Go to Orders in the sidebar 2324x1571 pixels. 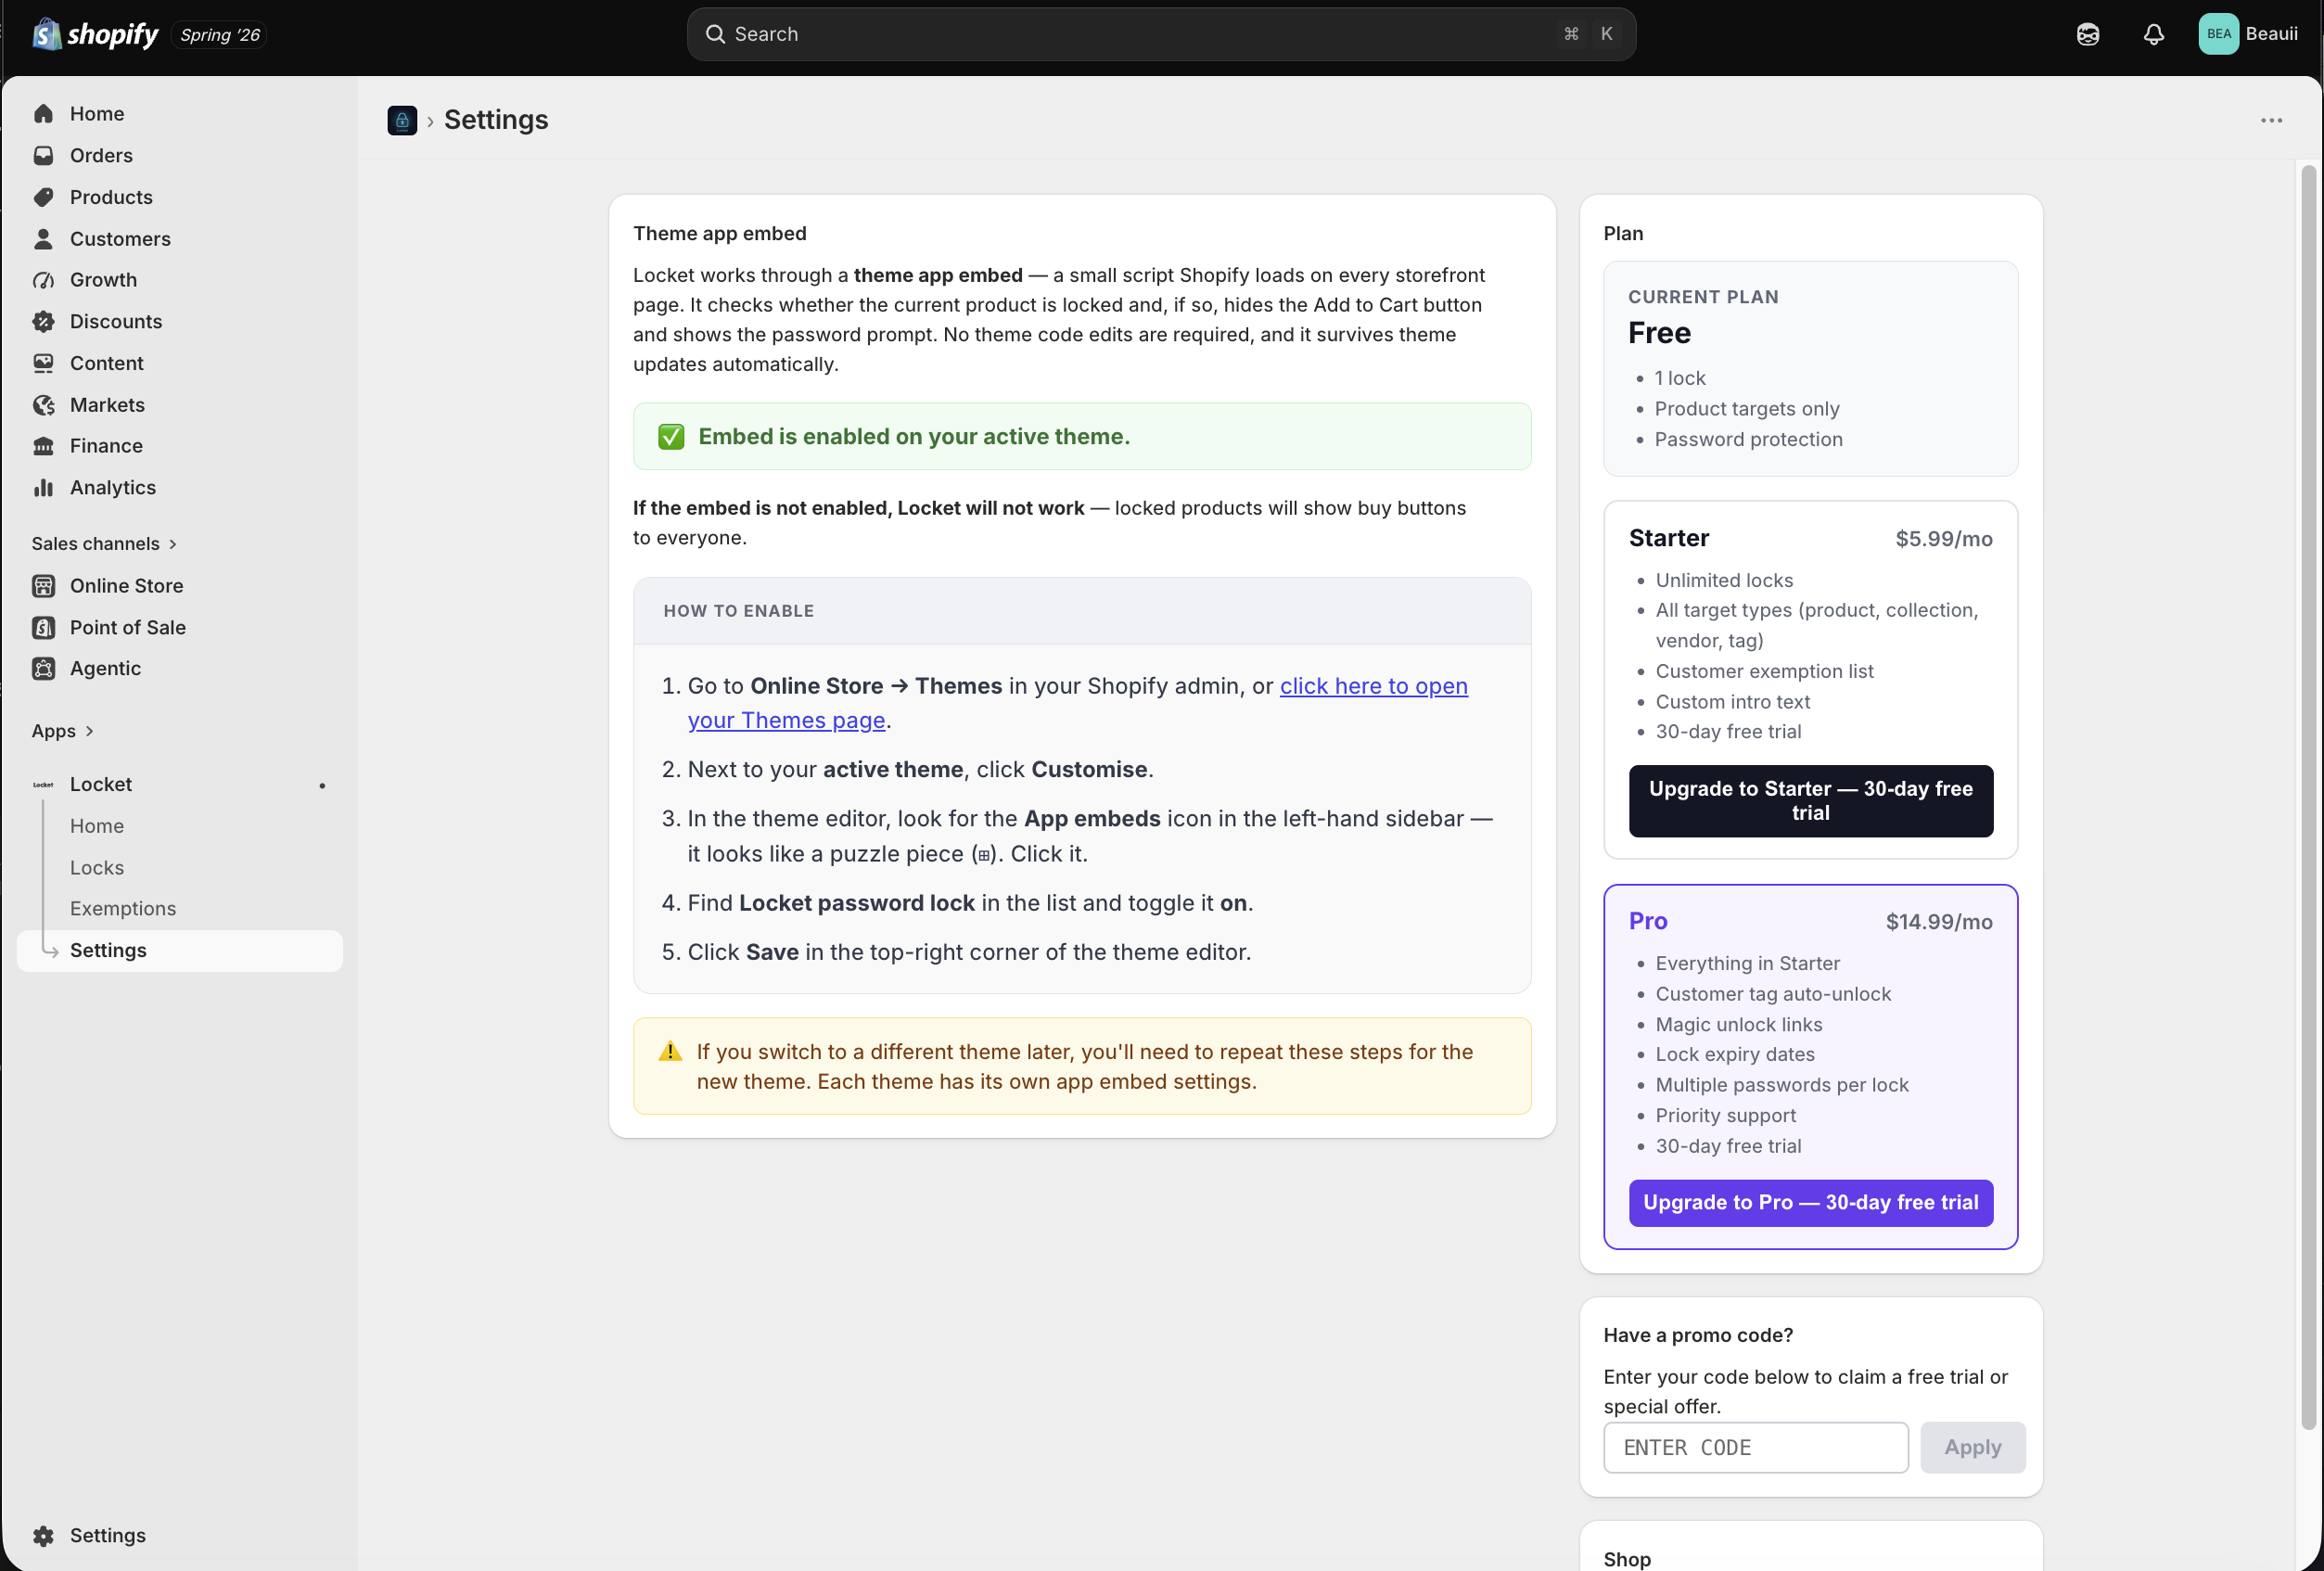click(x=101, y=155)
